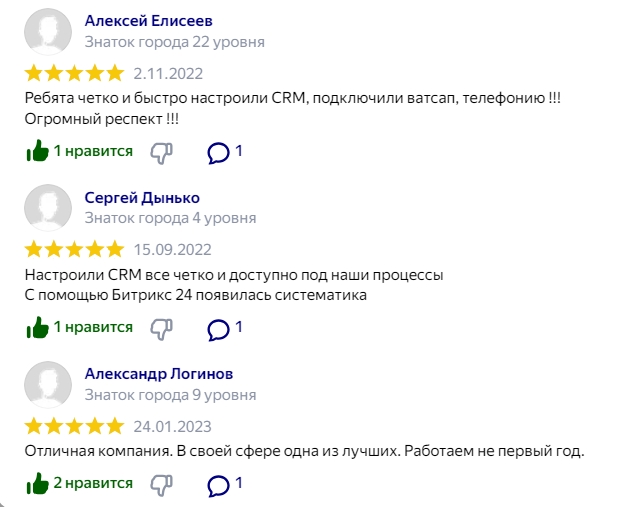Dislike Сергей Дынько's review
Viewport: 627px width, 507px height.
162,328
